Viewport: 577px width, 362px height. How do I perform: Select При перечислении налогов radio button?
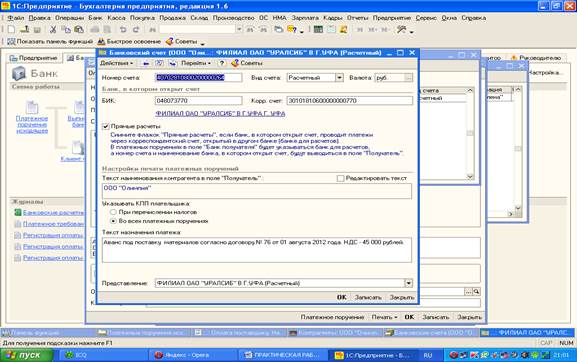[113, 212]
